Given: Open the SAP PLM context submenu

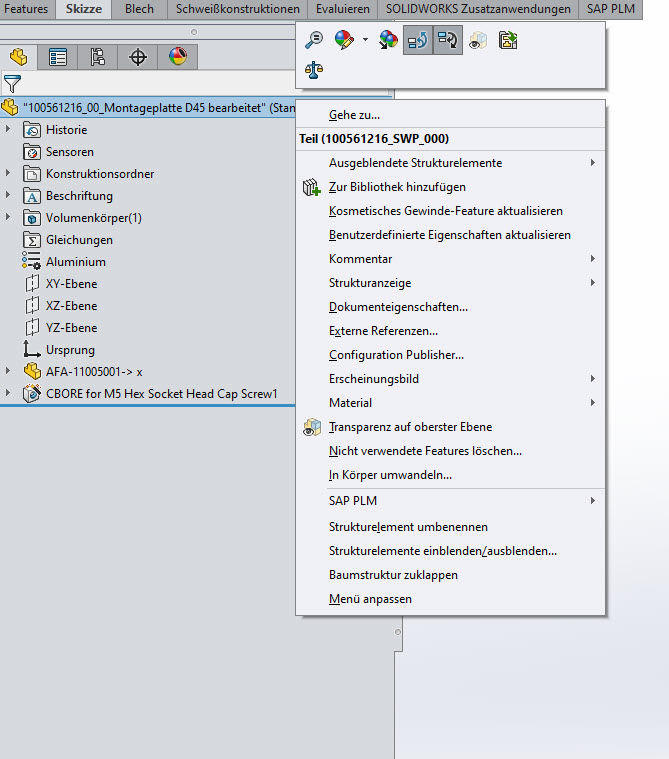Looking at the screenshot, I should tap(450, 501).
